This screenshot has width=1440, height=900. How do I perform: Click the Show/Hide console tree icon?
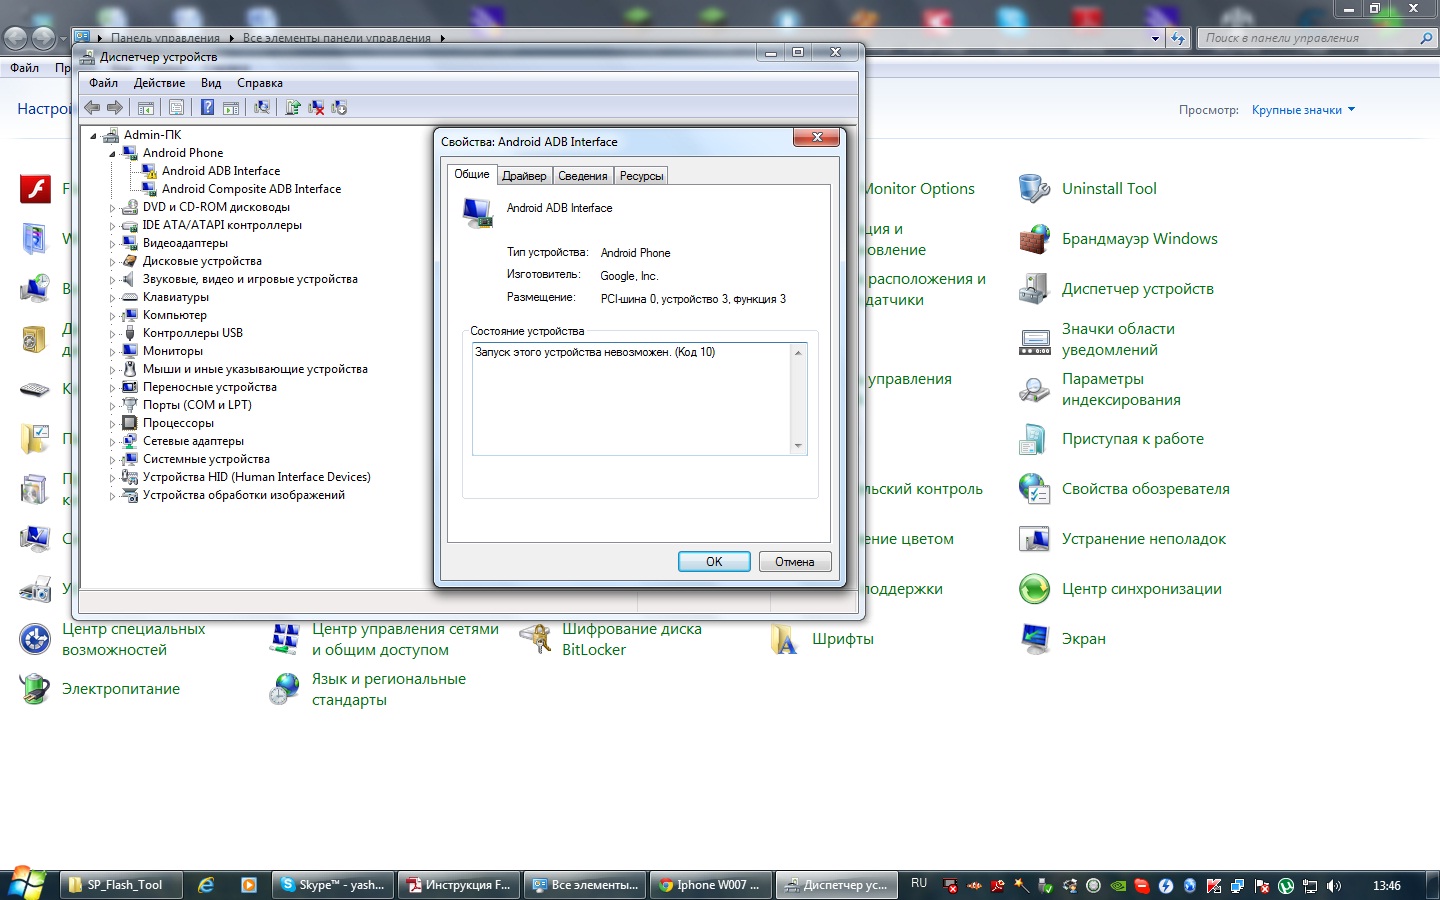(146, 108)
